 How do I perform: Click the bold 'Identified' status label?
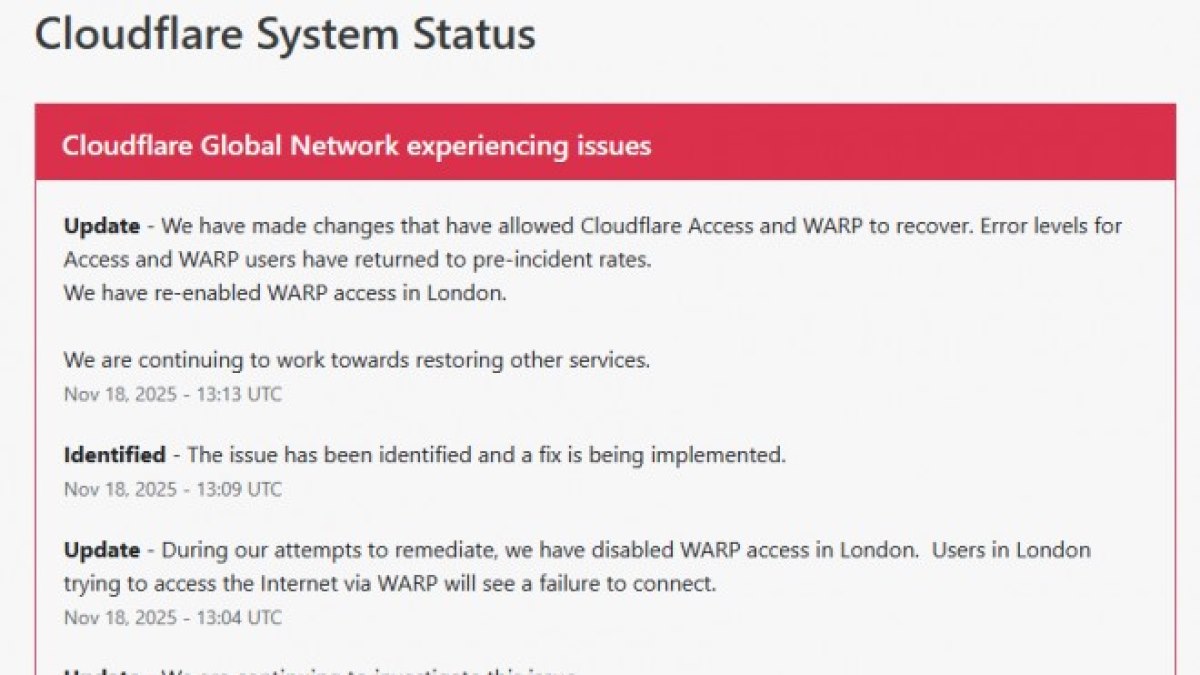[x=114, y=455]
